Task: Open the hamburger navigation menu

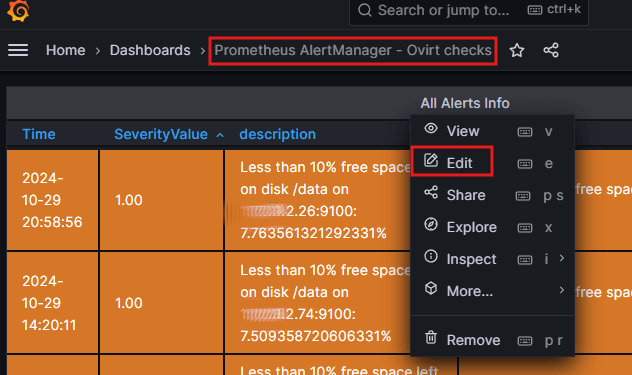Action: (18, 50)
